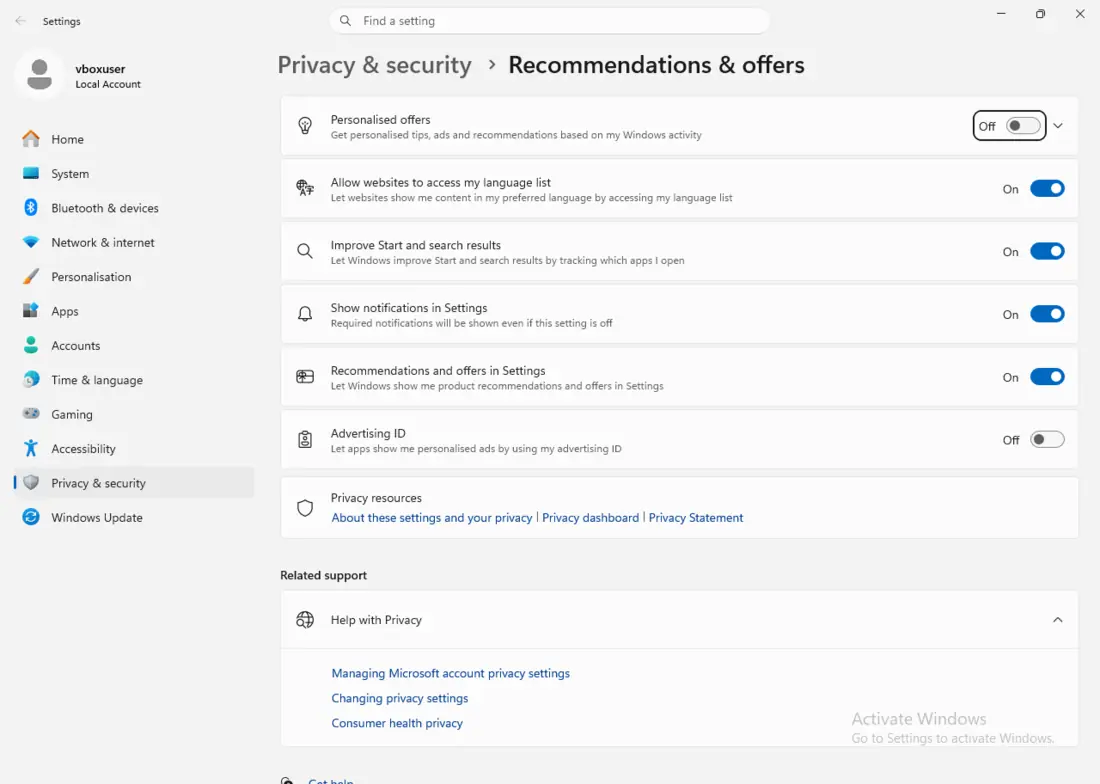Open the Home settings page

click(x=134, y=139)
